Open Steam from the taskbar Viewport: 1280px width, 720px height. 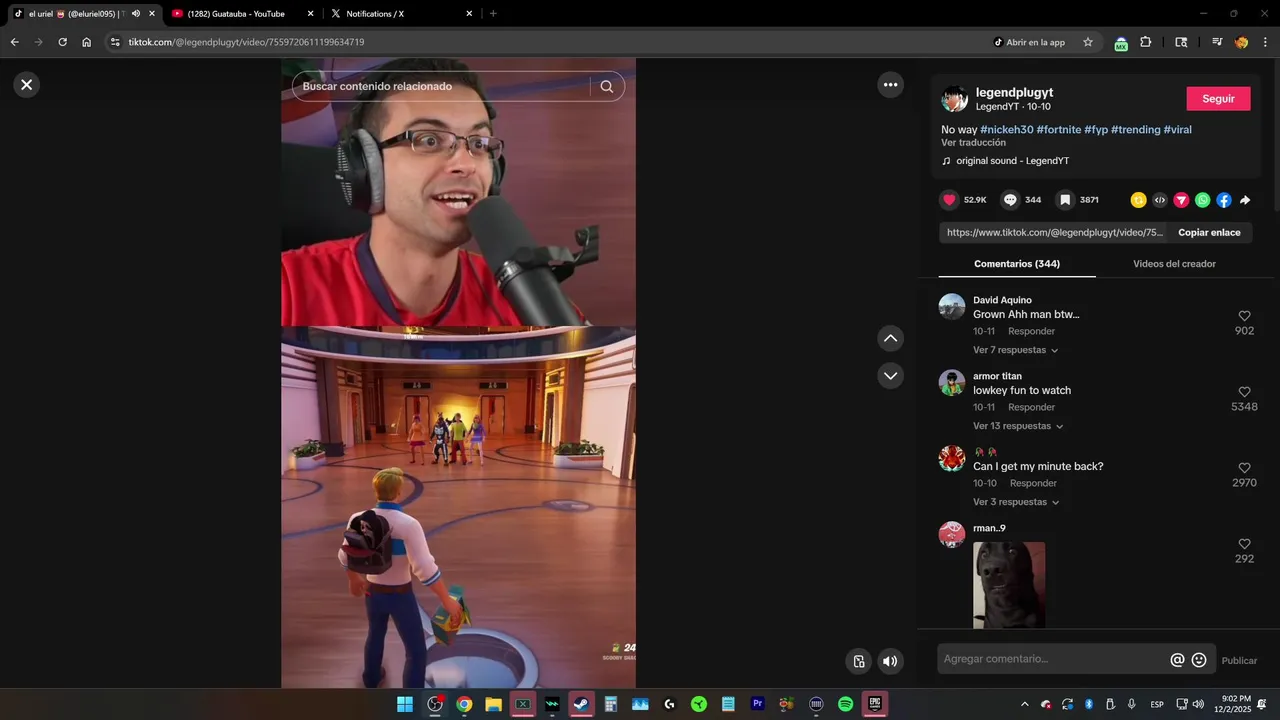(x=581, y=704)
